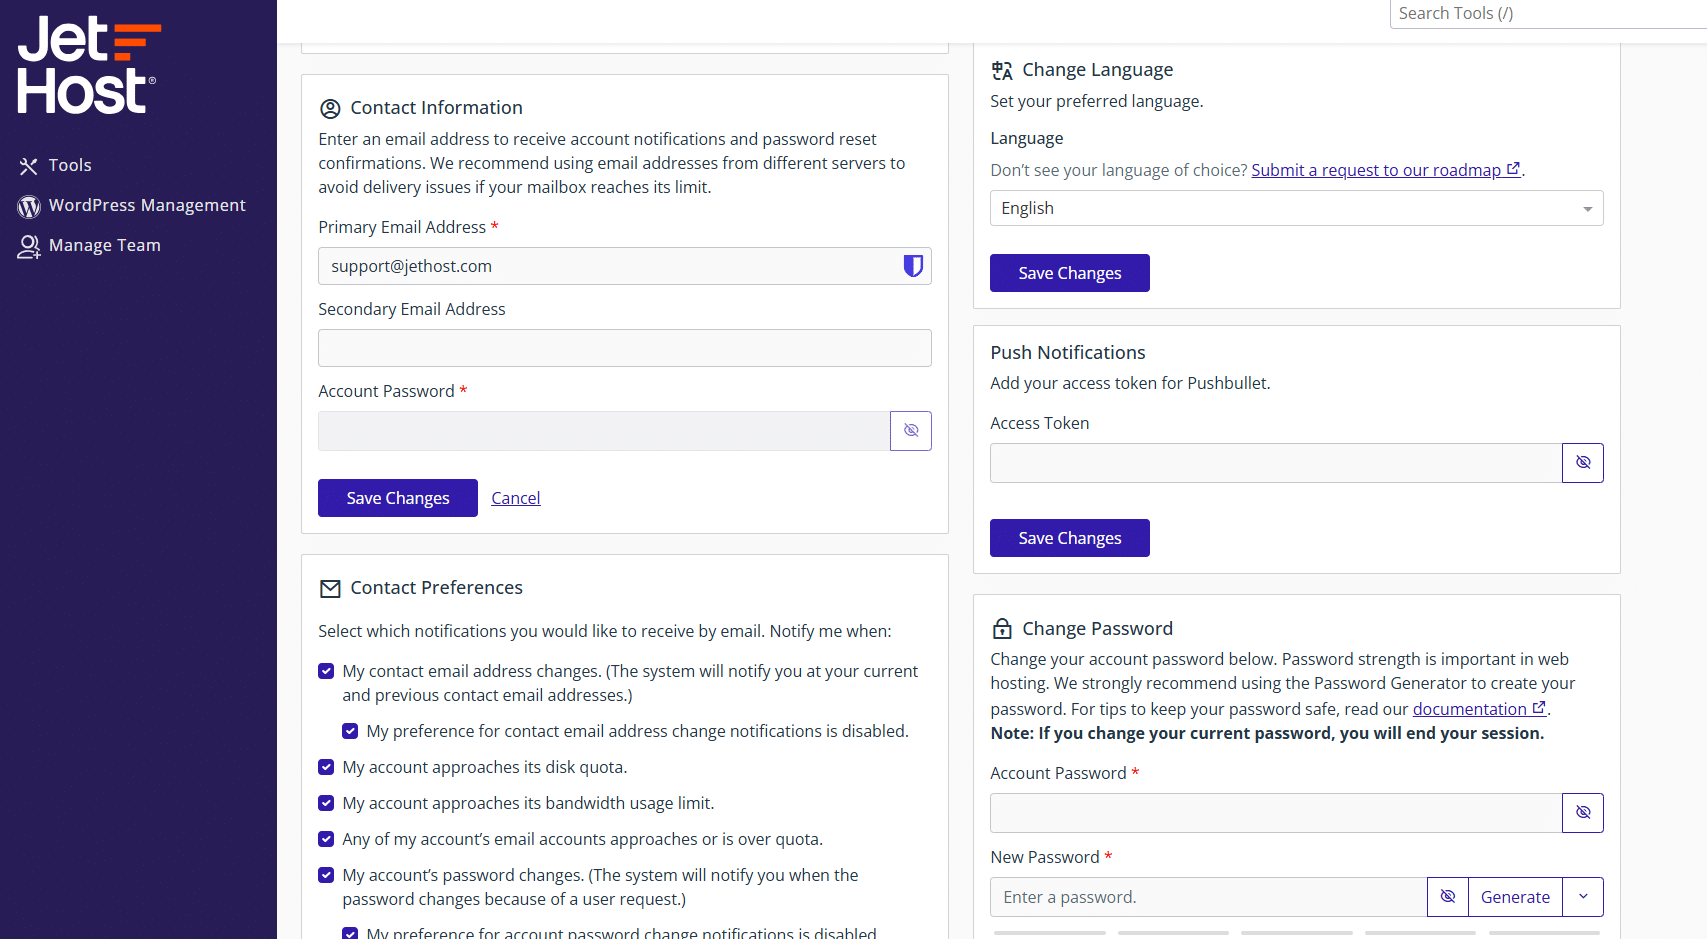
Task: Click the Cancel link in Contact Information
Action: point(515,498)
